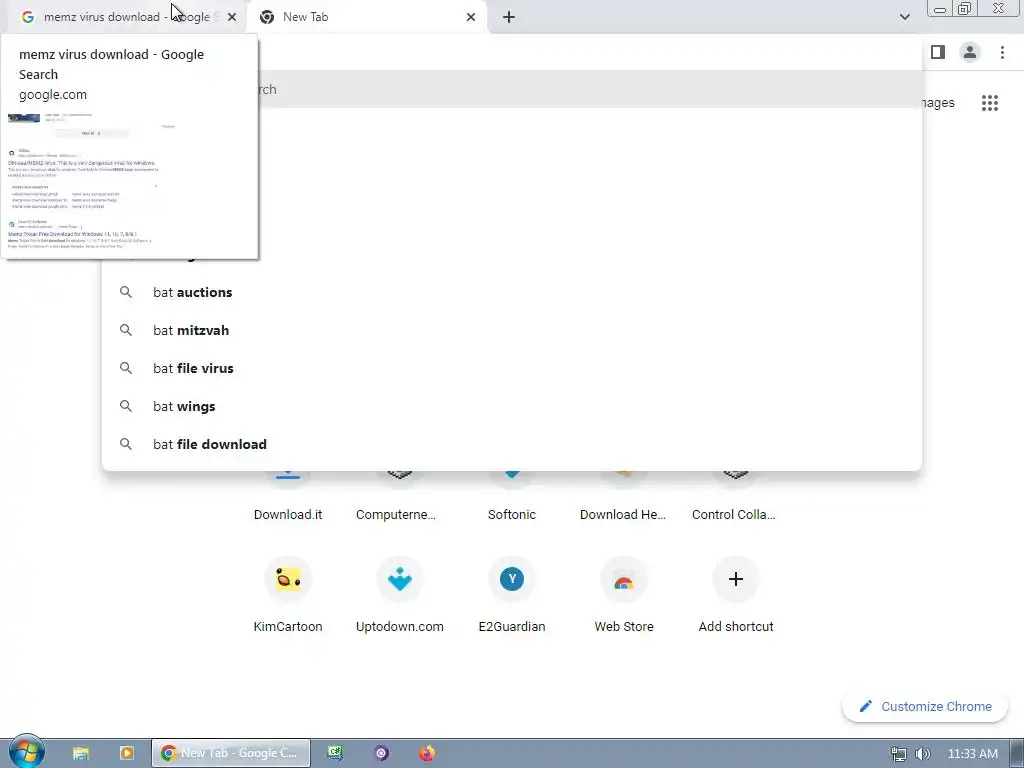Select the Chrome New Tab taskbar button

pyautogui.click(x=231, y=753)
